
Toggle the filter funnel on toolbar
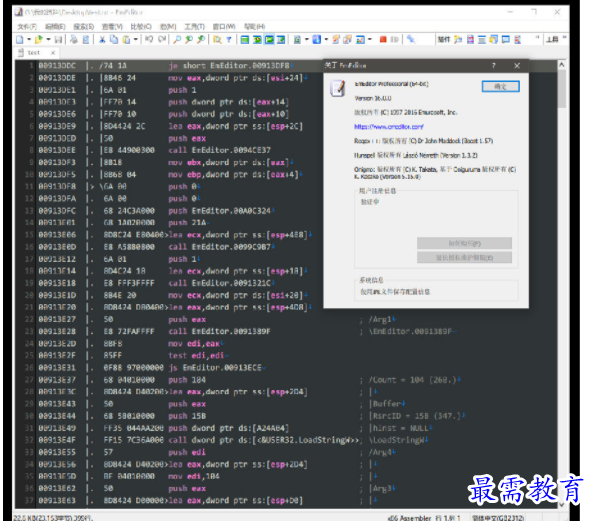229,39
